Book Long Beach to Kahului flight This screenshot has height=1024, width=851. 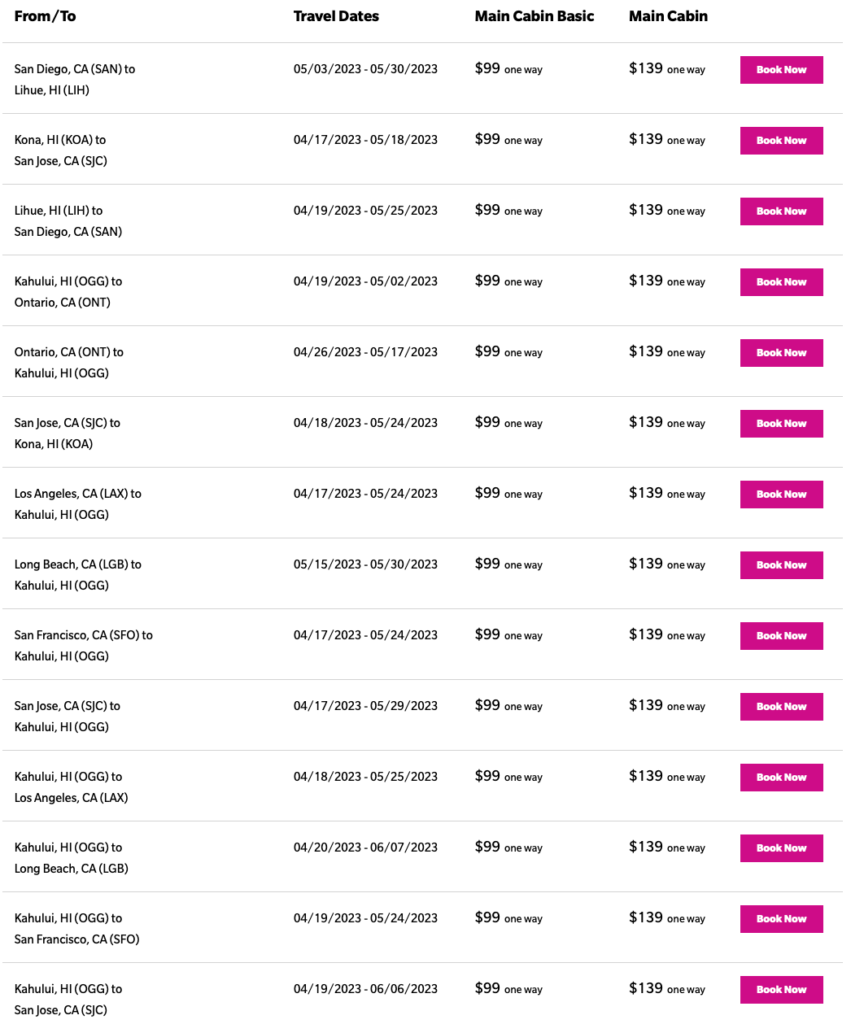[781, 565]
